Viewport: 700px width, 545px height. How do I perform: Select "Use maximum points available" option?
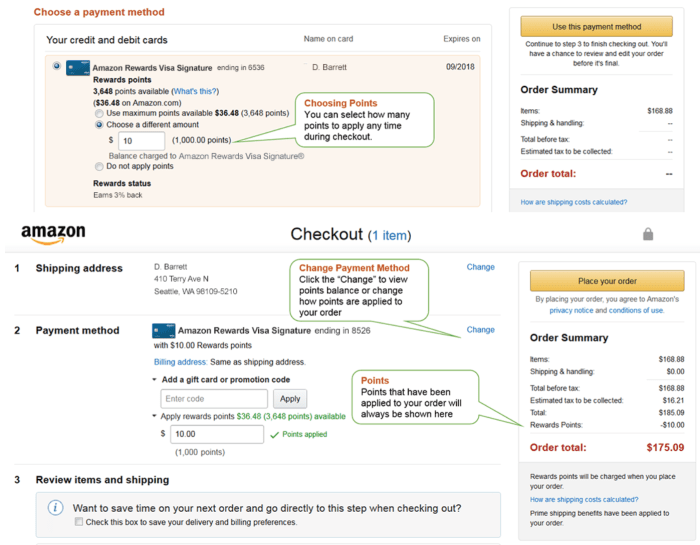(x=99, y=113)
